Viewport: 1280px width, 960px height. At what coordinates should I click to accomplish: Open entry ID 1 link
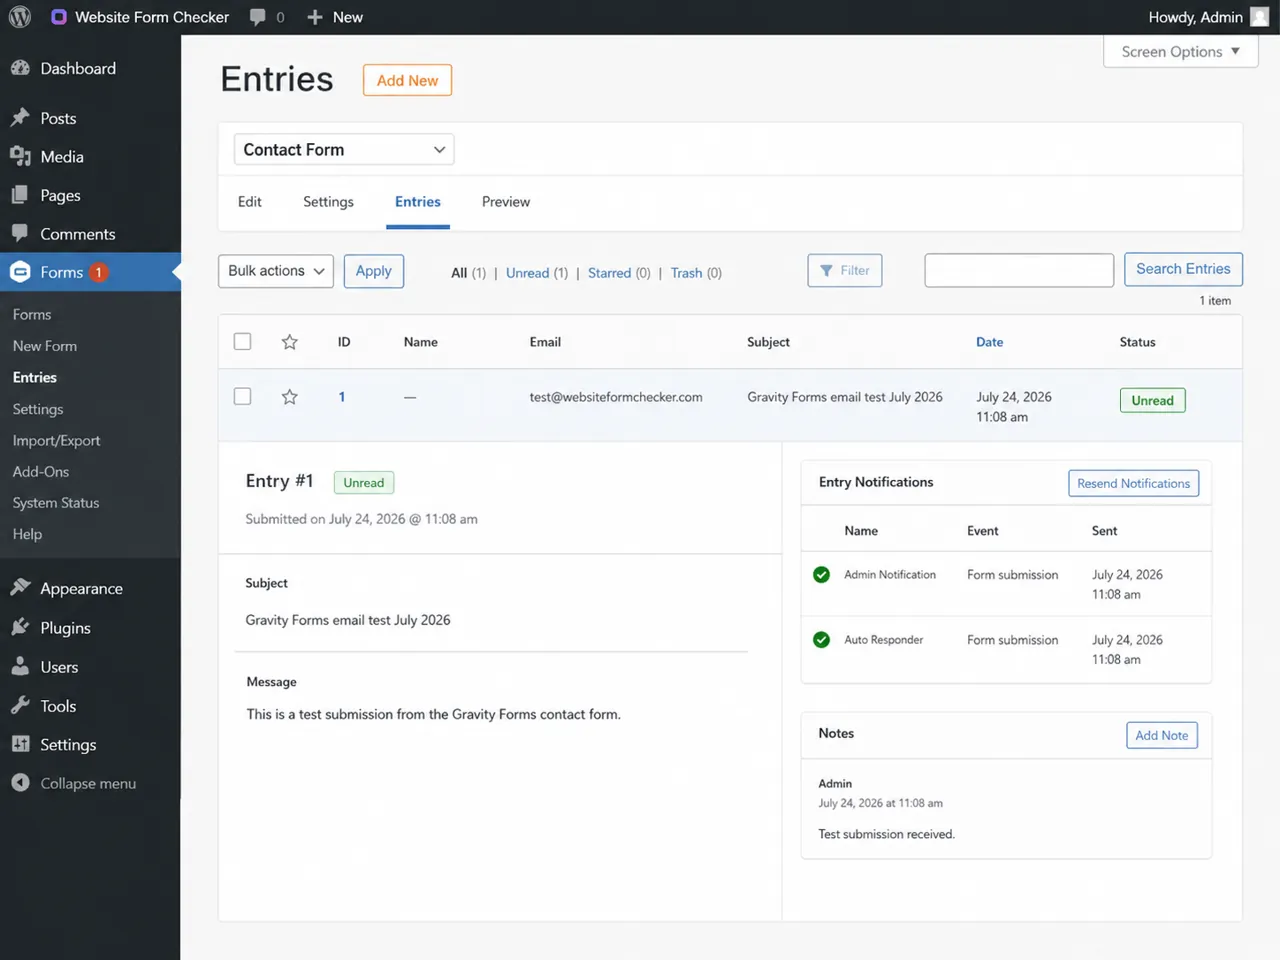point(342,397)
